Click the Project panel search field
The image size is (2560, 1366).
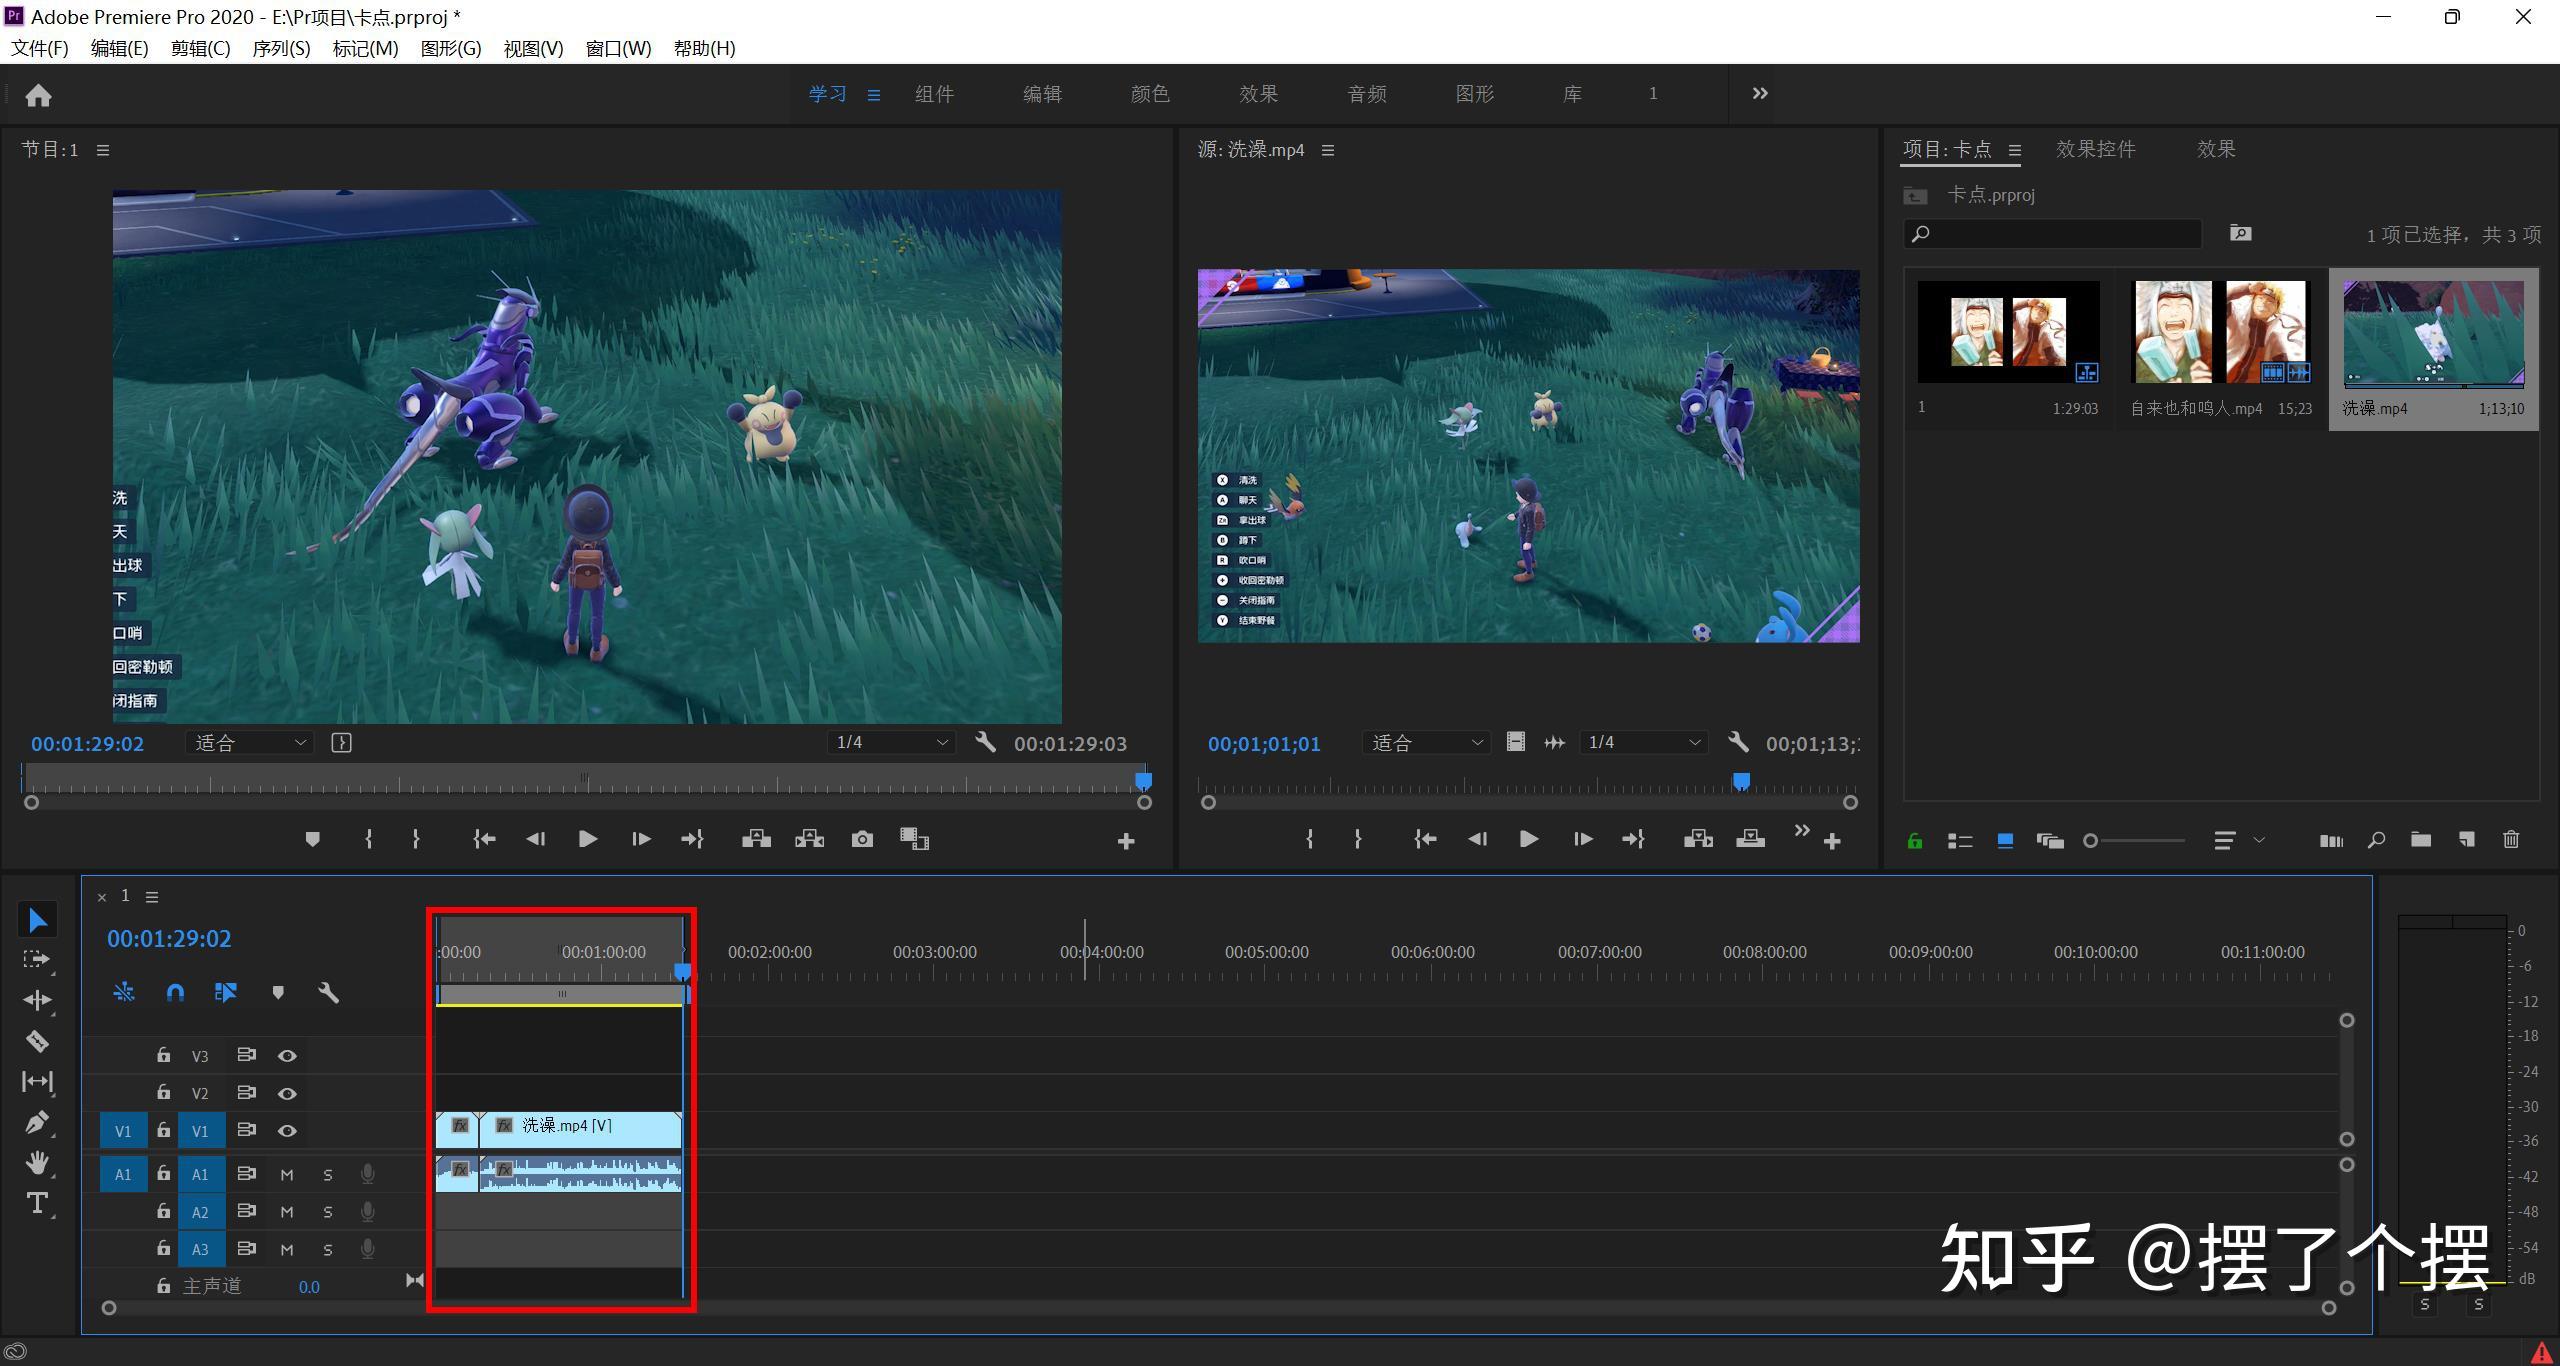[2052, 234]
